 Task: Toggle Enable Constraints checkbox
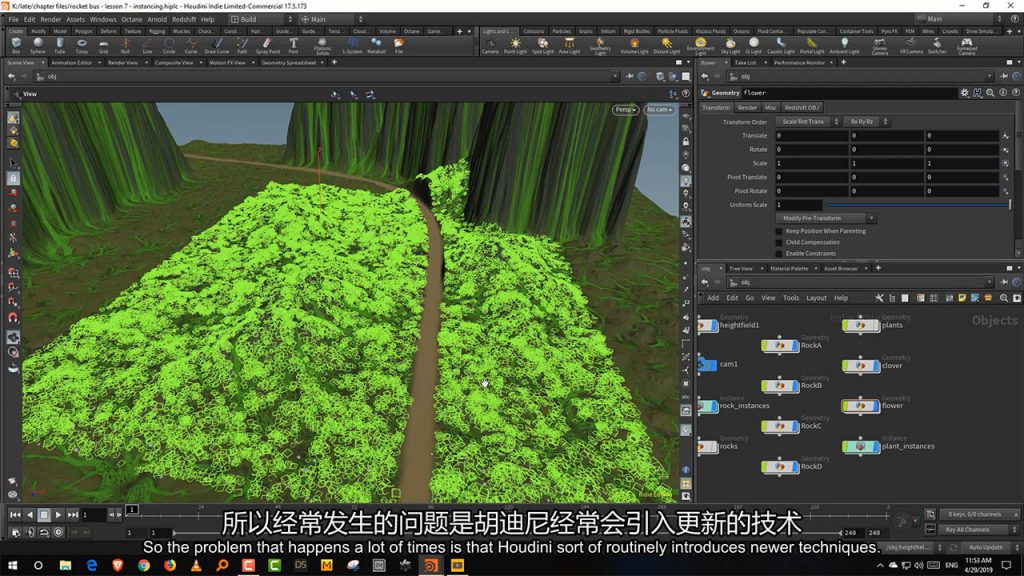click(778, 253)
